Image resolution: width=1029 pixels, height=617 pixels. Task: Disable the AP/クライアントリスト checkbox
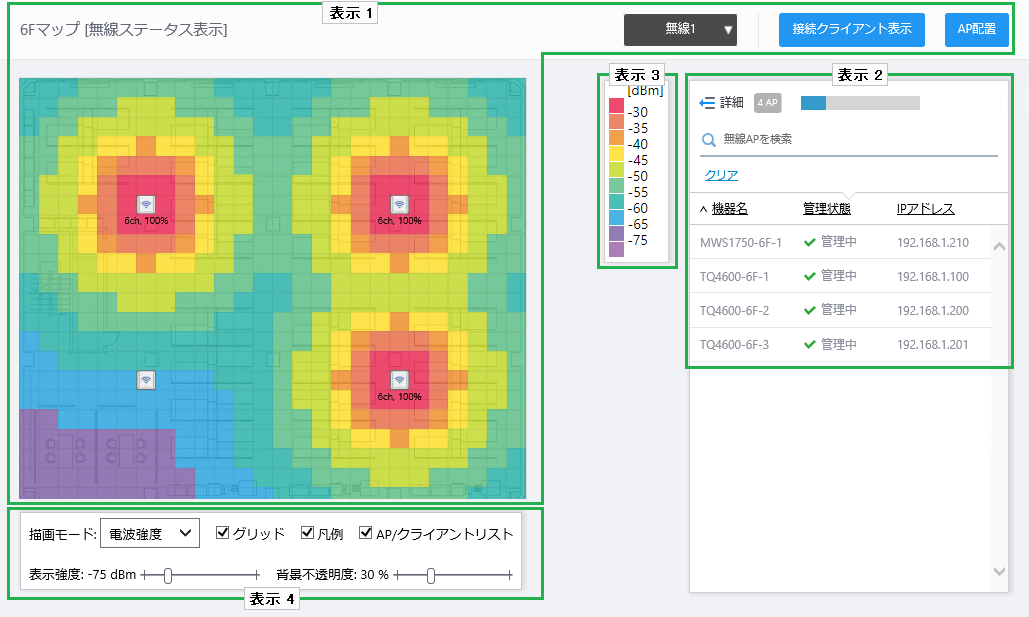[x=366, y=534]
